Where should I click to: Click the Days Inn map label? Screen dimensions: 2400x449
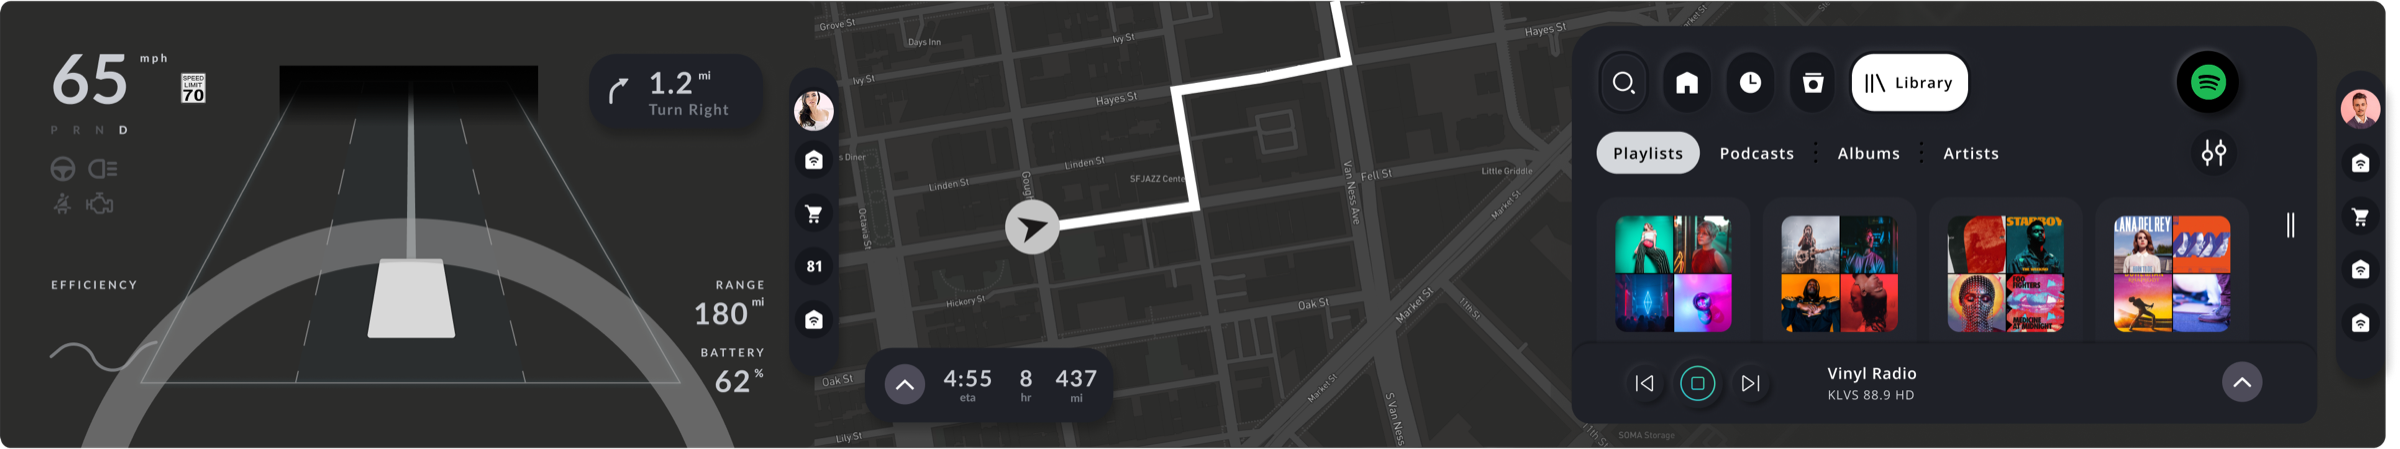click(924, 42)
